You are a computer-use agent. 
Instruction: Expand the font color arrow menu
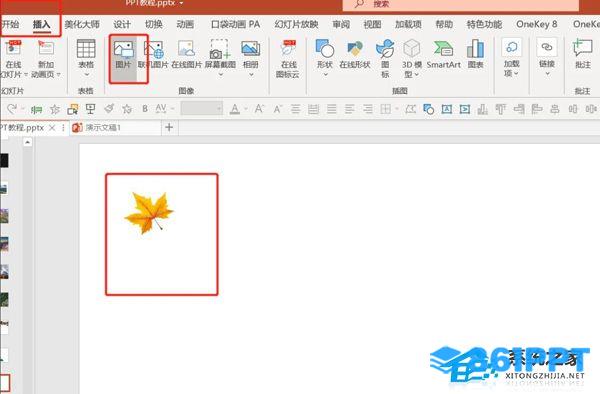pos(245,109)
